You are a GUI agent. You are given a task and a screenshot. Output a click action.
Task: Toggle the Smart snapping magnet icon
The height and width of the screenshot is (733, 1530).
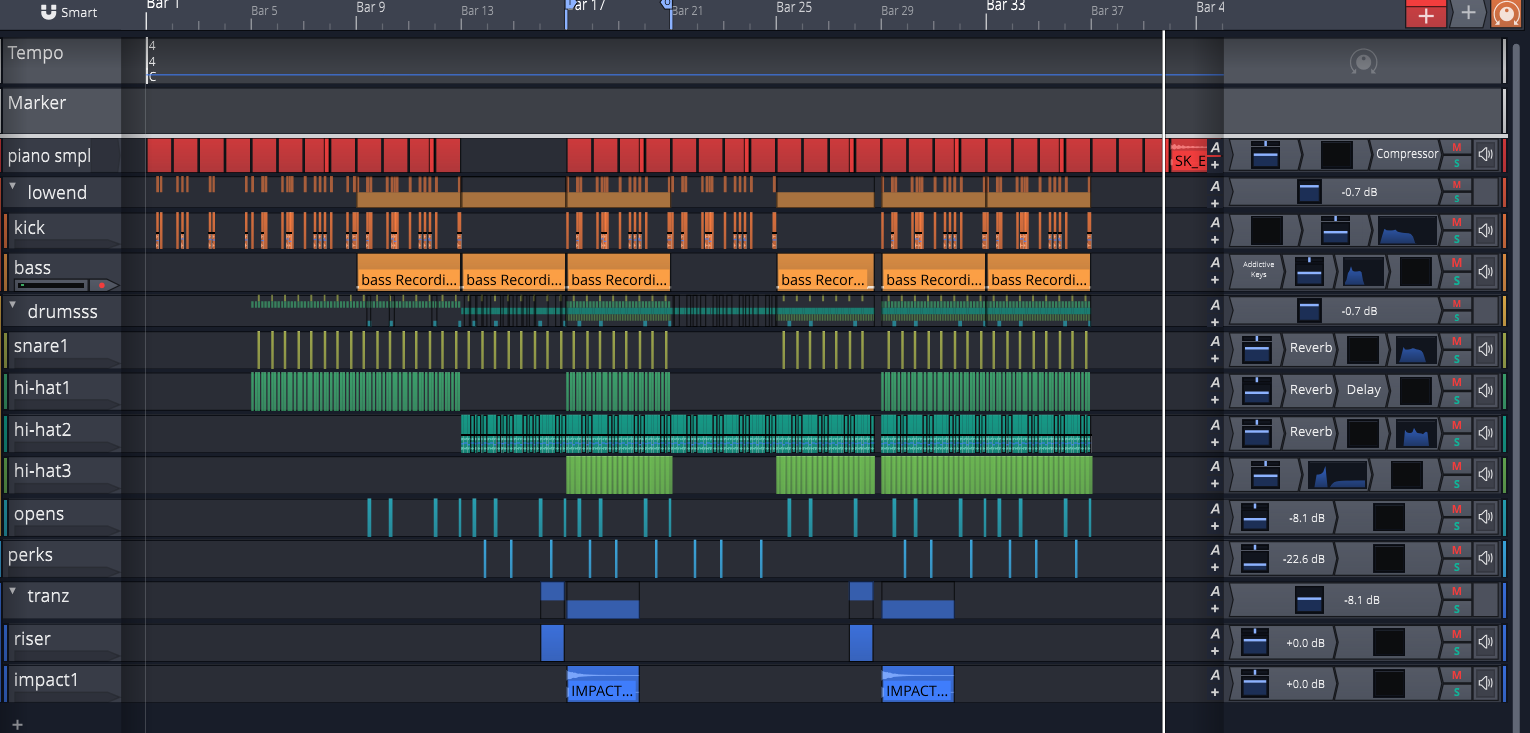pos(49,12)
